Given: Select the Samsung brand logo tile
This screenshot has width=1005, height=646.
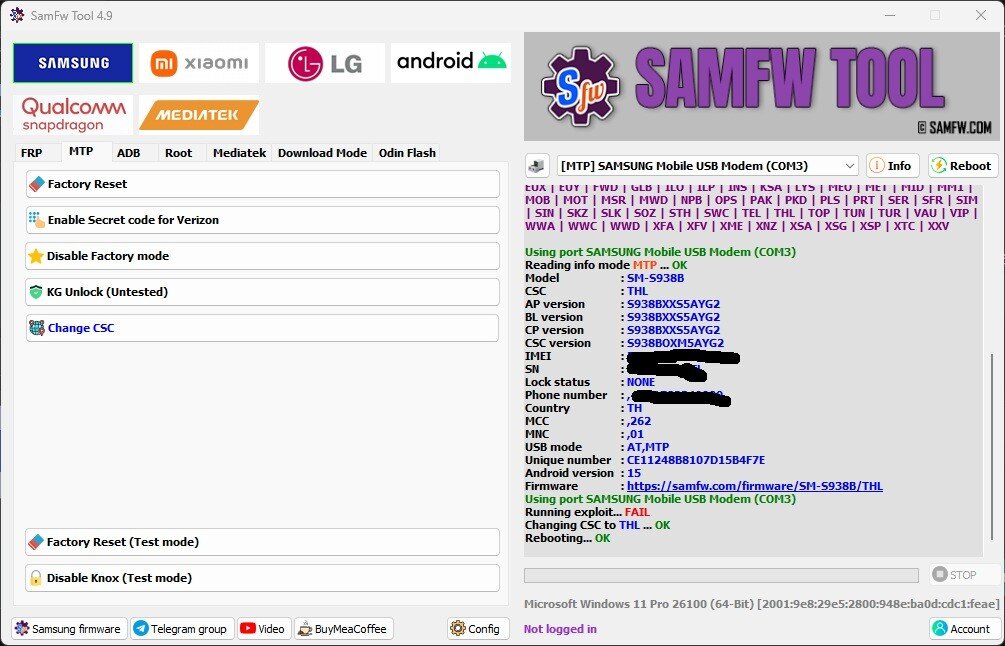Looking at the screenshot, I should pos(73,63).
